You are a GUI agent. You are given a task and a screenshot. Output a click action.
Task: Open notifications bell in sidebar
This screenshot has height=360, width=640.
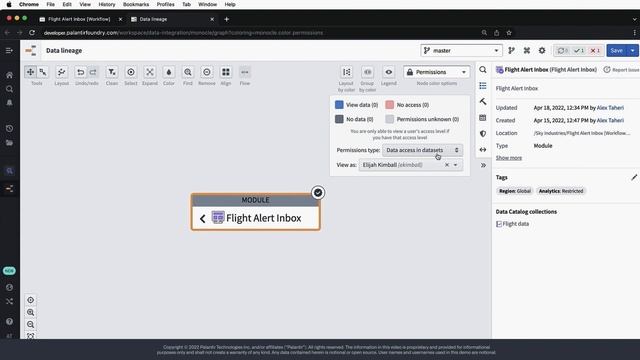[9, 103]
